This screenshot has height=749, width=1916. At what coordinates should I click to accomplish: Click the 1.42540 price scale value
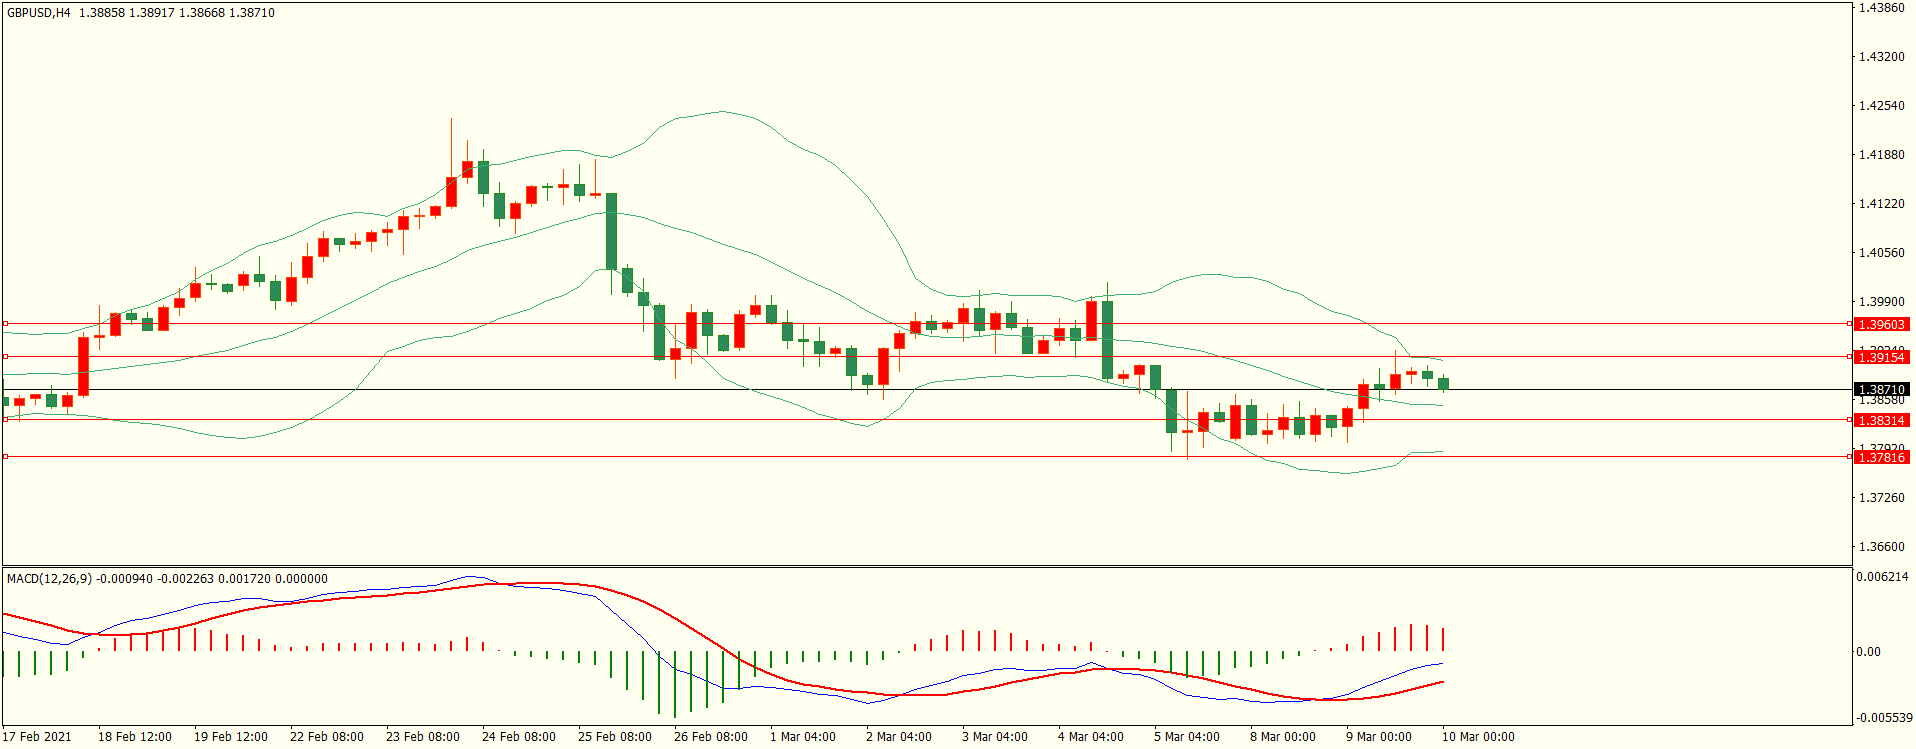coord(1881,106)
